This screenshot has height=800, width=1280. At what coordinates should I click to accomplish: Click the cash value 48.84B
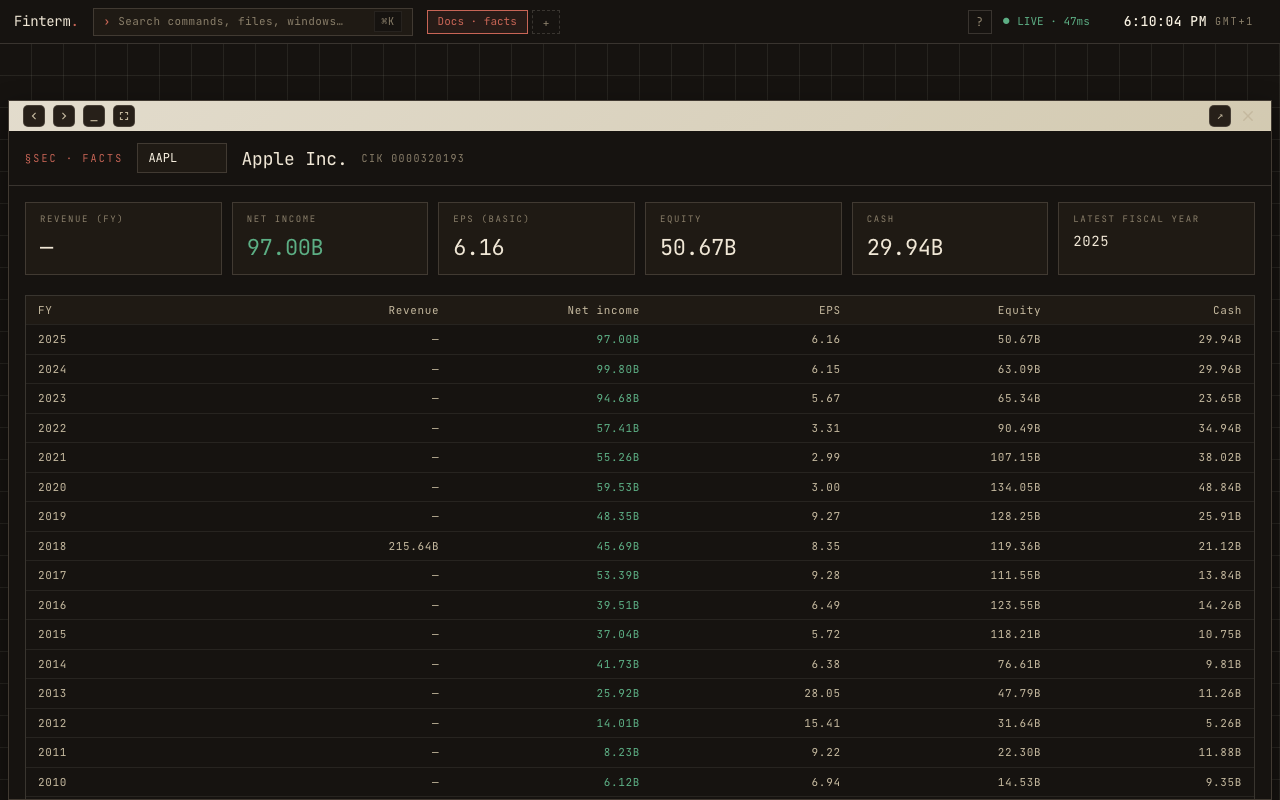coord(1220,488)
